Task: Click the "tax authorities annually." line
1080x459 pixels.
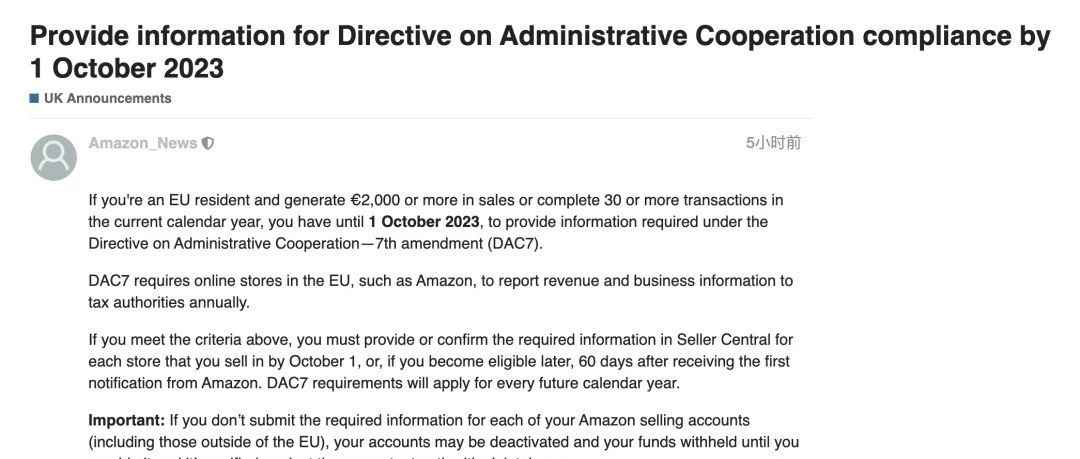Action: point(169,303)
